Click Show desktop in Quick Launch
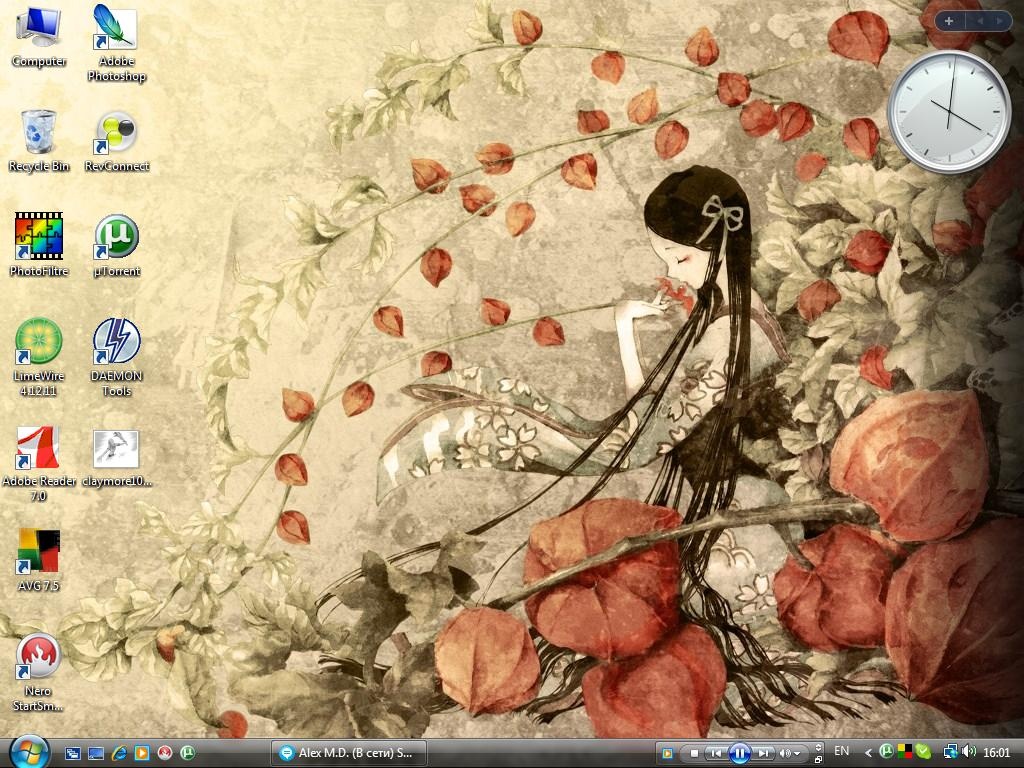The image size is (1024, 768). [x=96, y=753]
